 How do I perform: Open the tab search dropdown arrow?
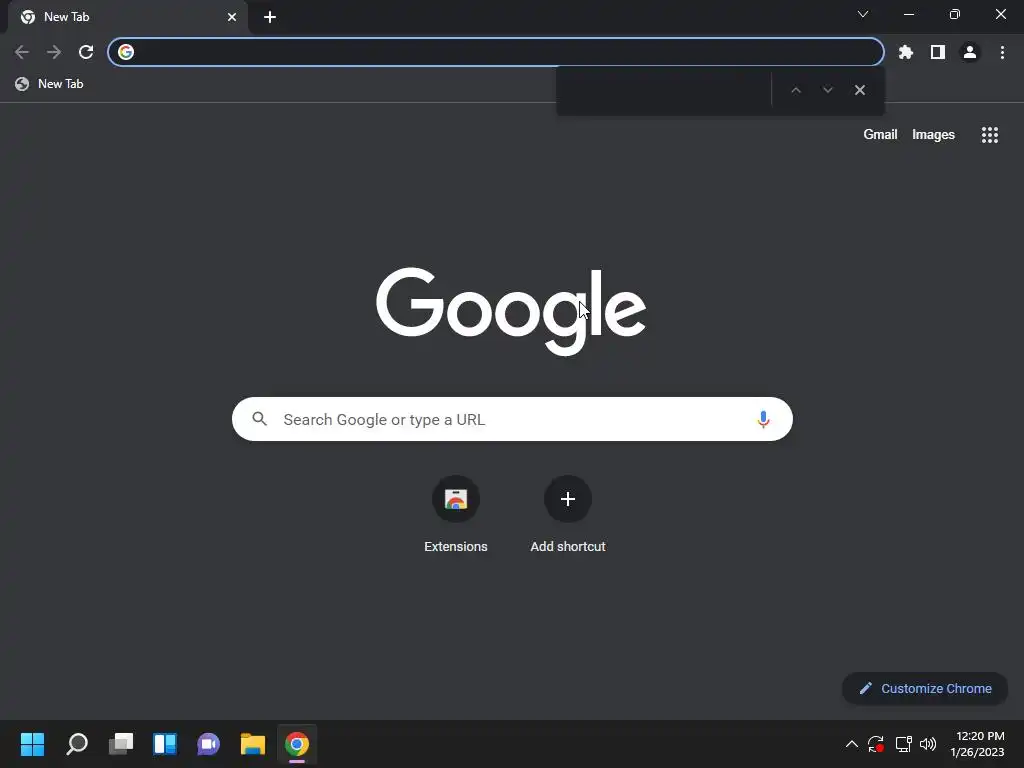[x=863, y=14]
